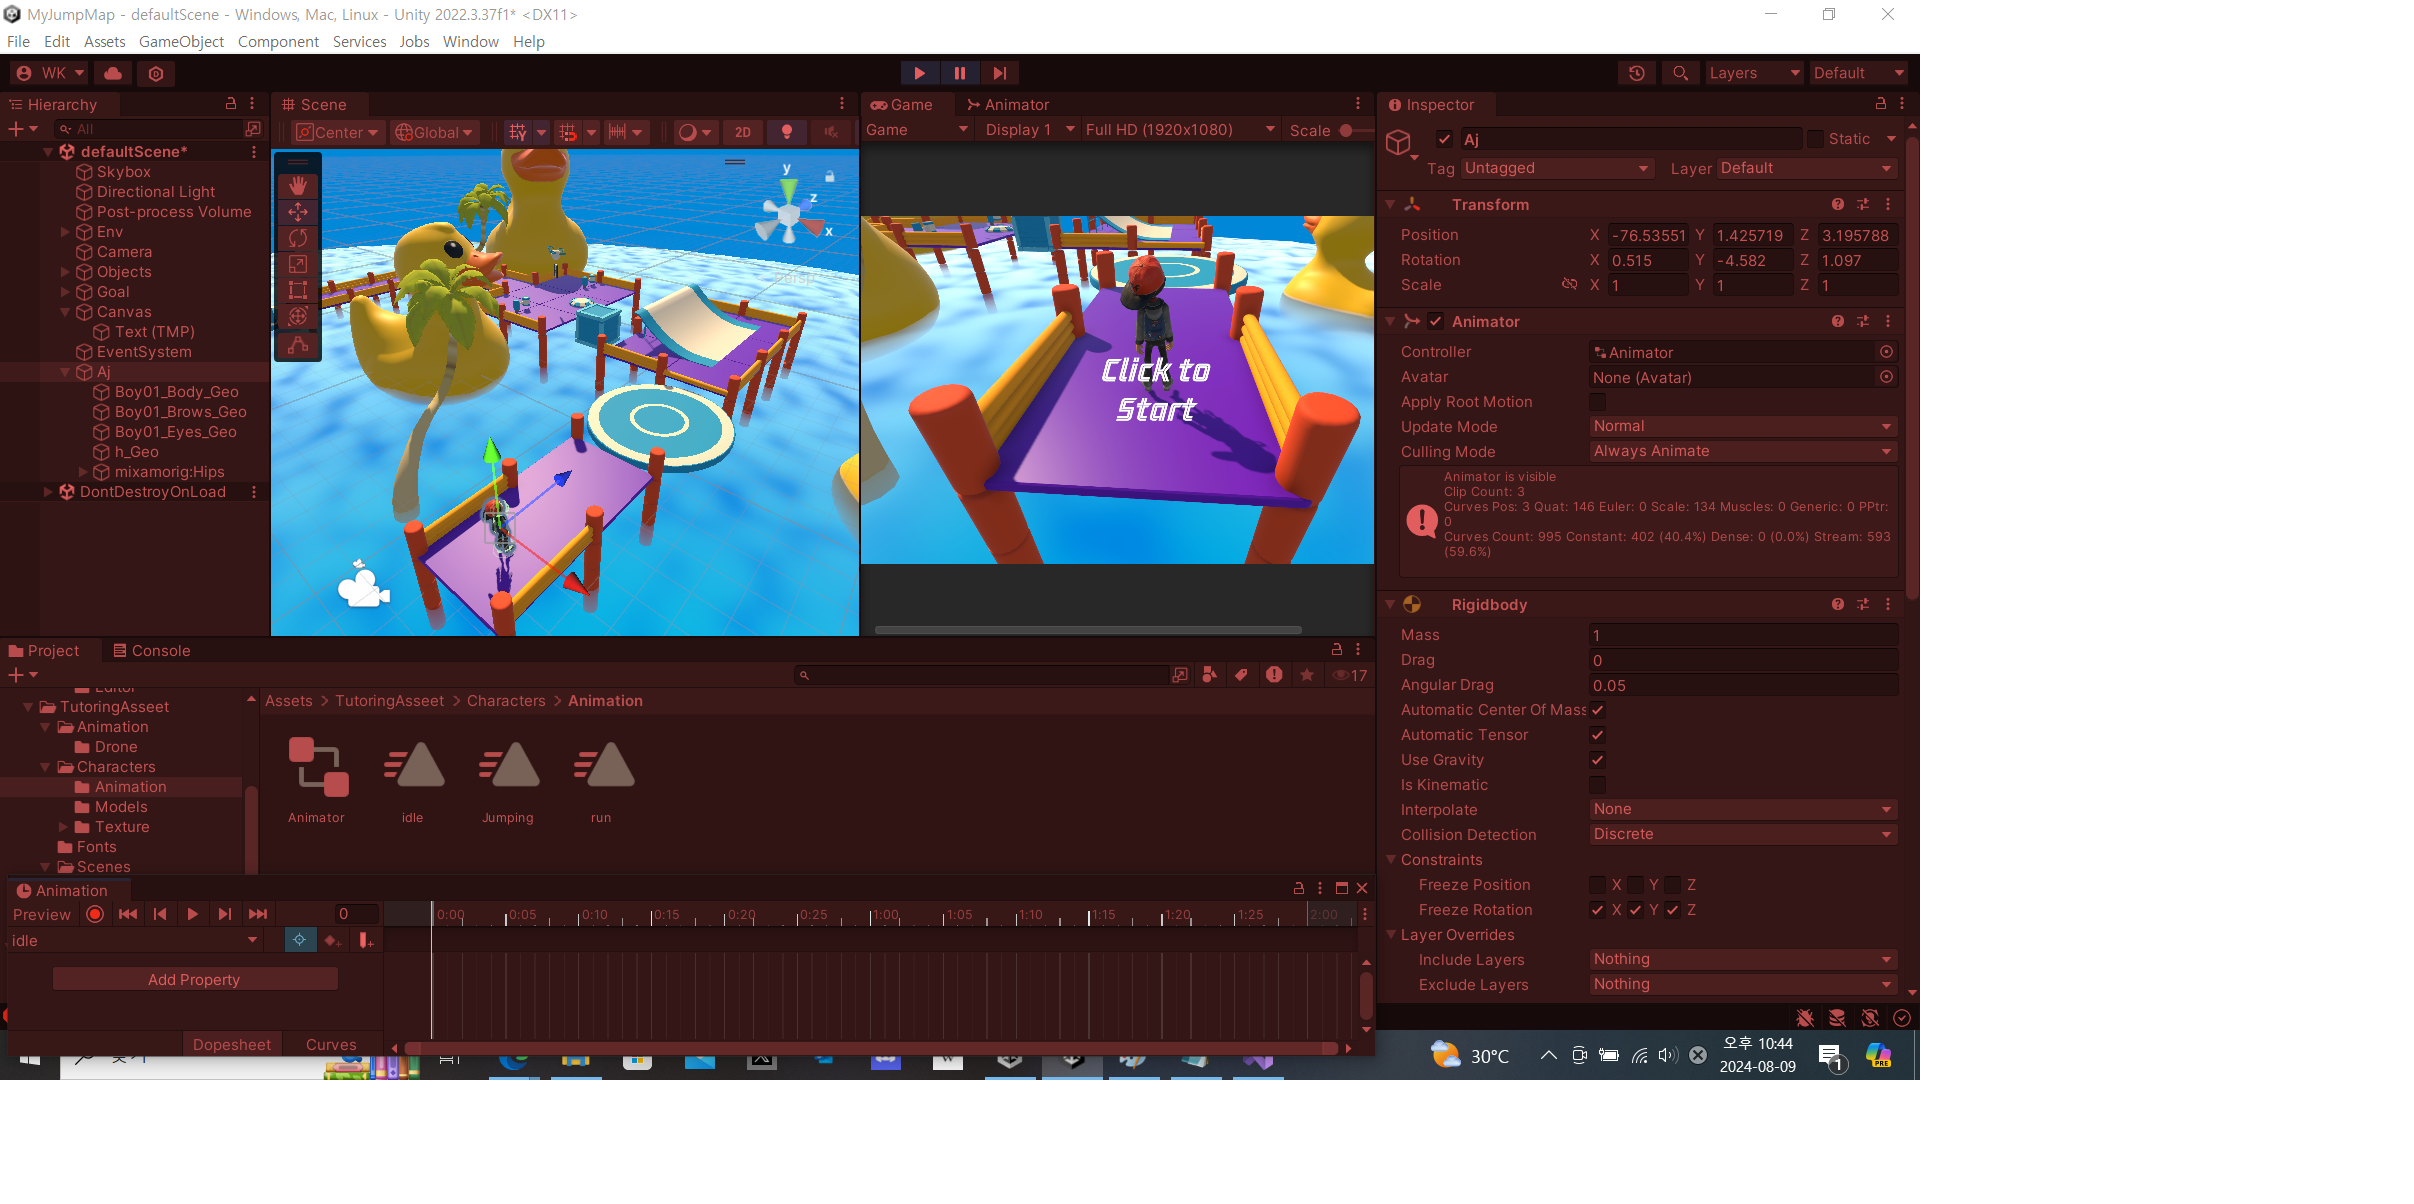The height and width of the screenshot is (1204, 2414).
Task: Switch to the Console tab
Action: (x=152, y=651)
